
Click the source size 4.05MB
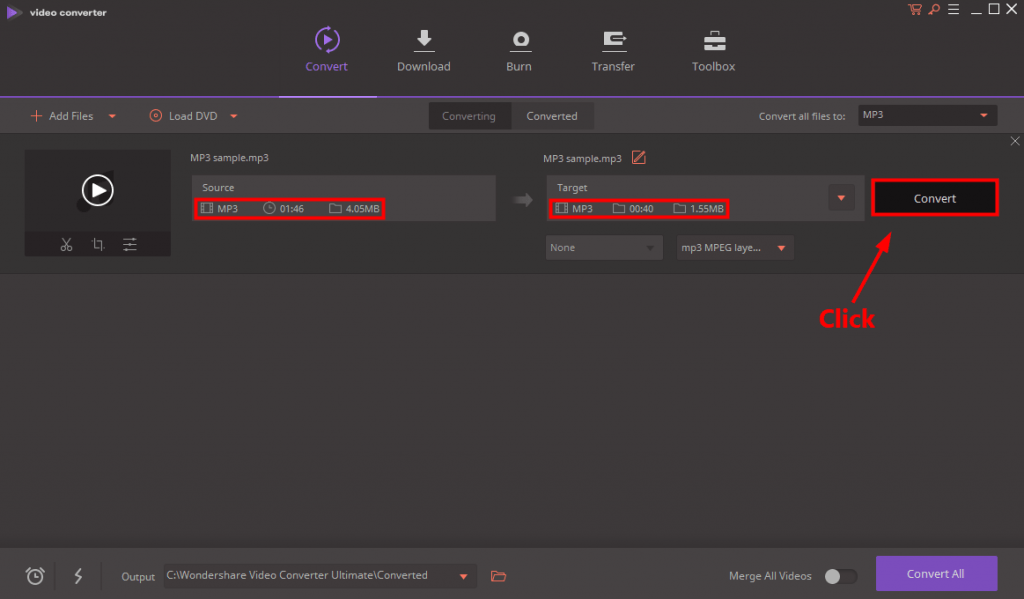pos(362,208)
